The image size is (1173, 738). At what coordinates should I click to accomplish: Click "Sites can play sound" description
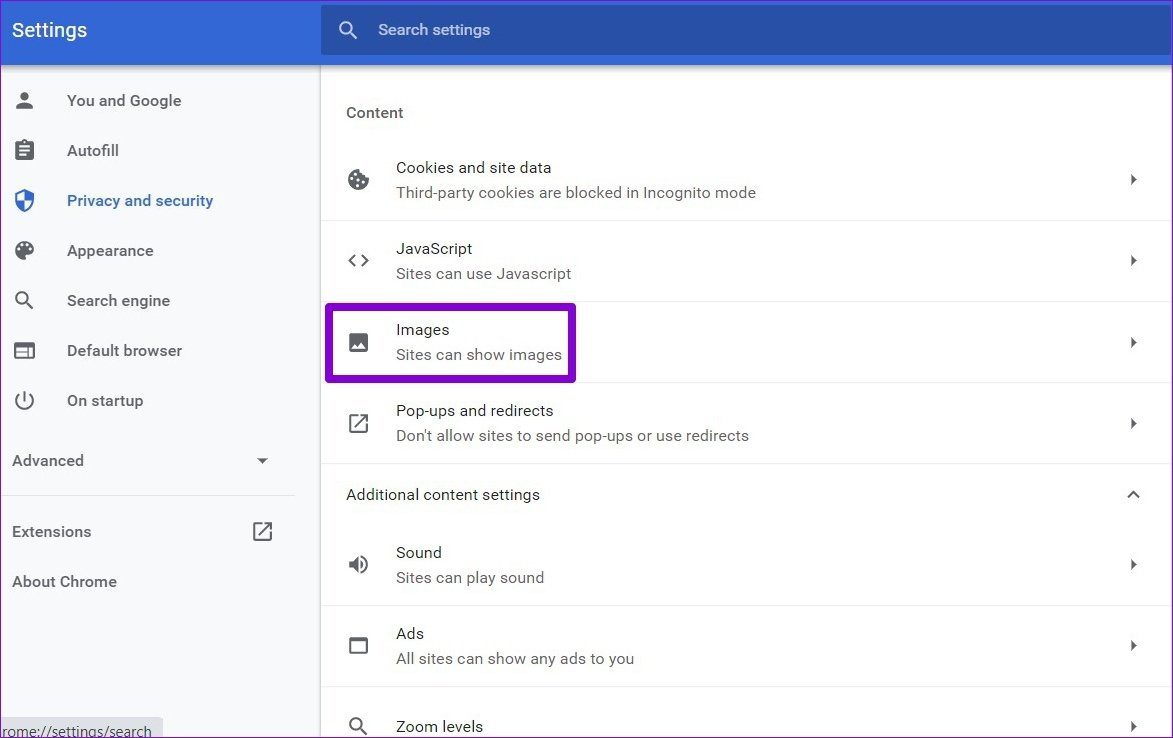point(470,578)
